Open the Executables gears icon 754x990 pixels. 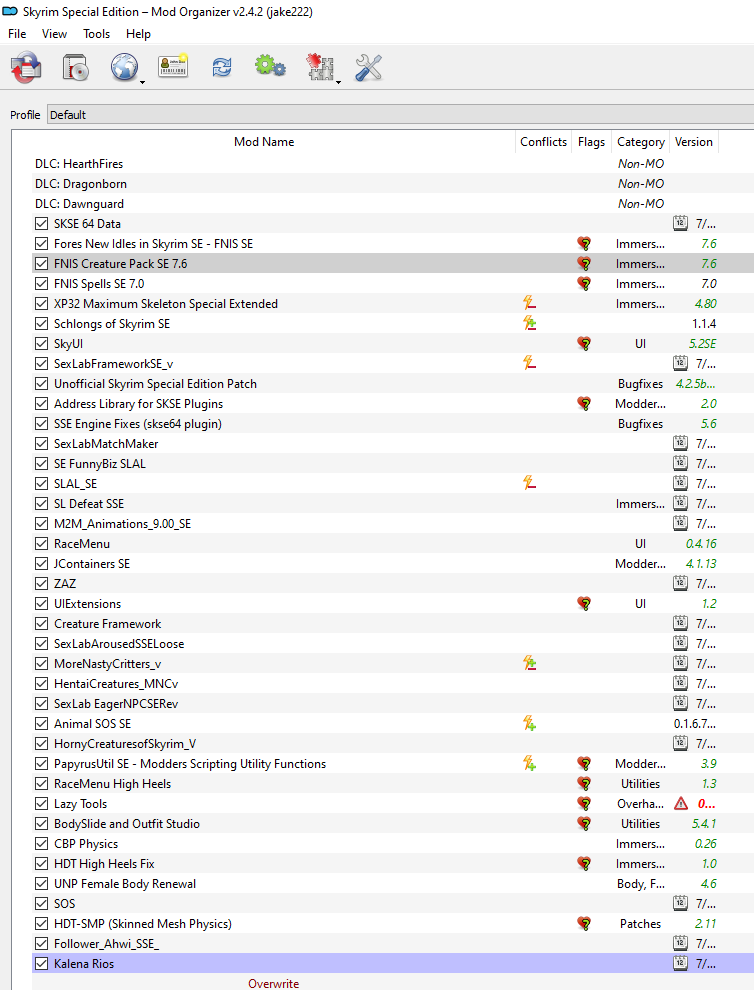(270, 66)
